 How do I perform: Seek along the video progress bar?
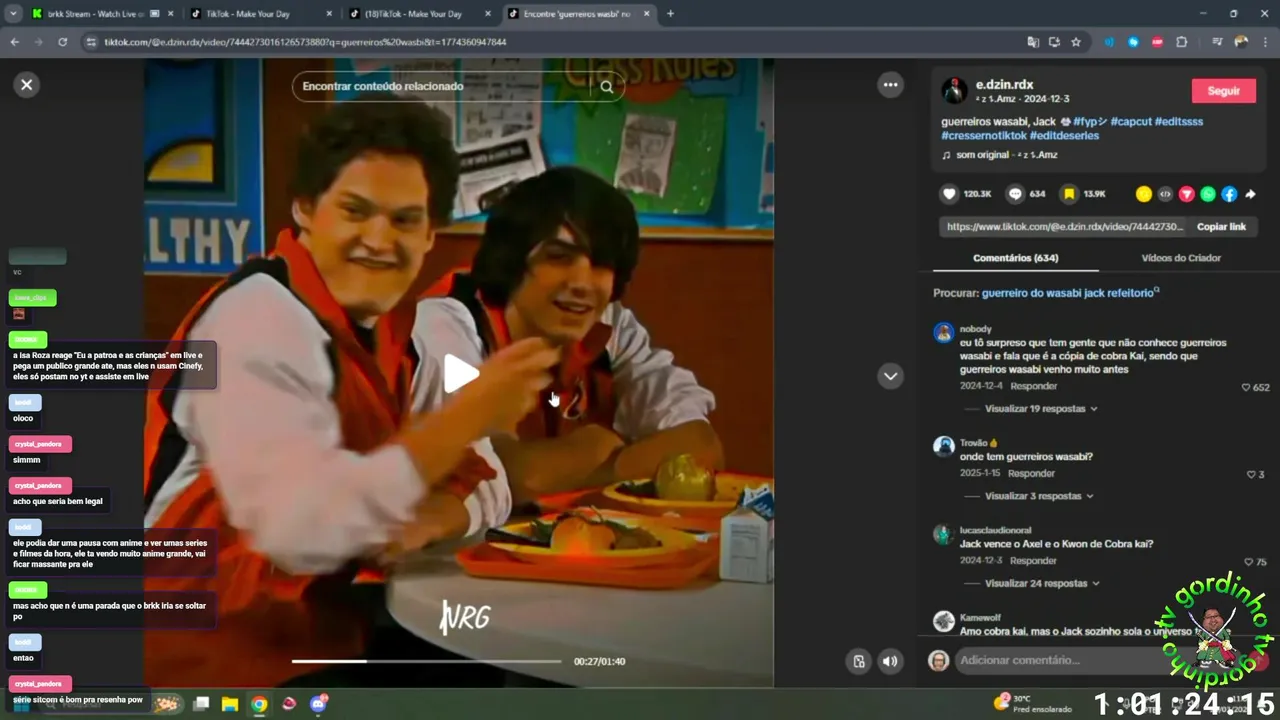(426, 661)
